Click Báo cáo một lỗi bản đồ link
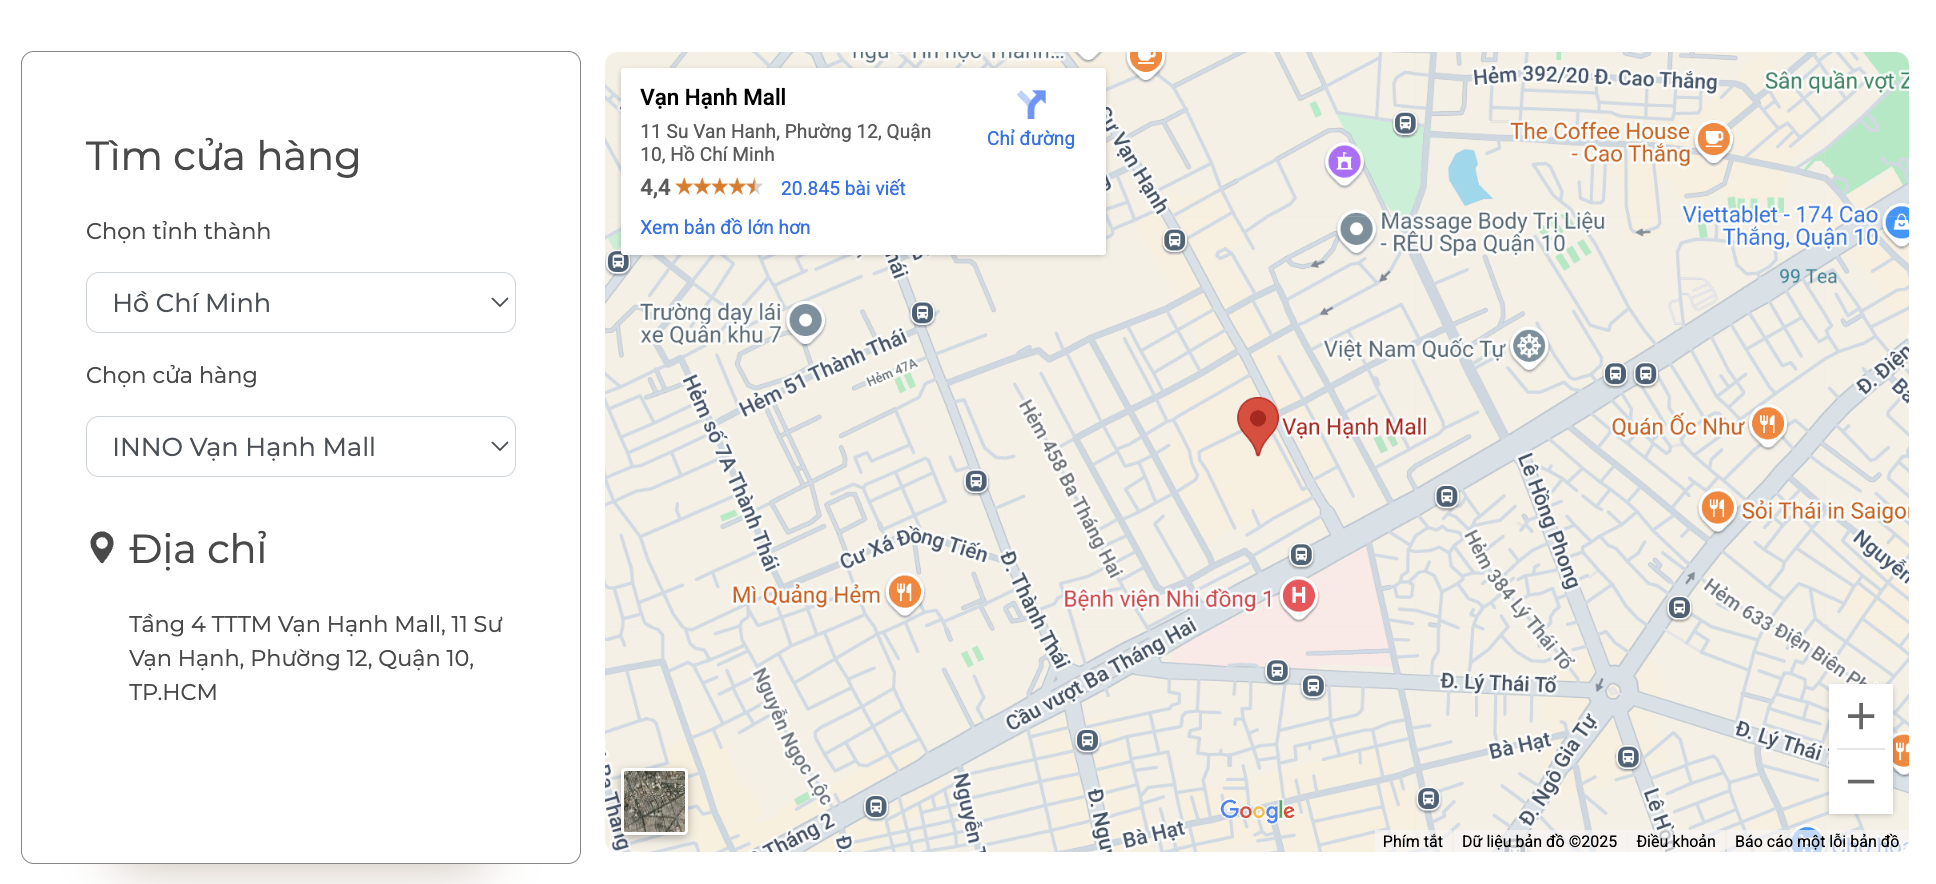The width and height of the screenshot is (1936, 884). pyautogui.click(x=1817, y=841)
